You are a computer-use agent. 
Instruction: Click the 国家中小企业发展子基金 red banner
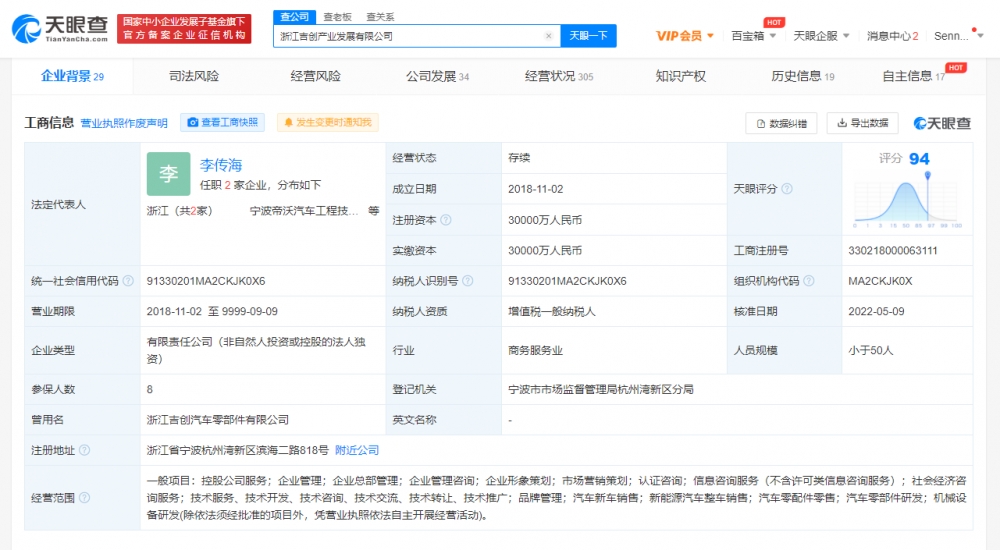tap(184, 29)
